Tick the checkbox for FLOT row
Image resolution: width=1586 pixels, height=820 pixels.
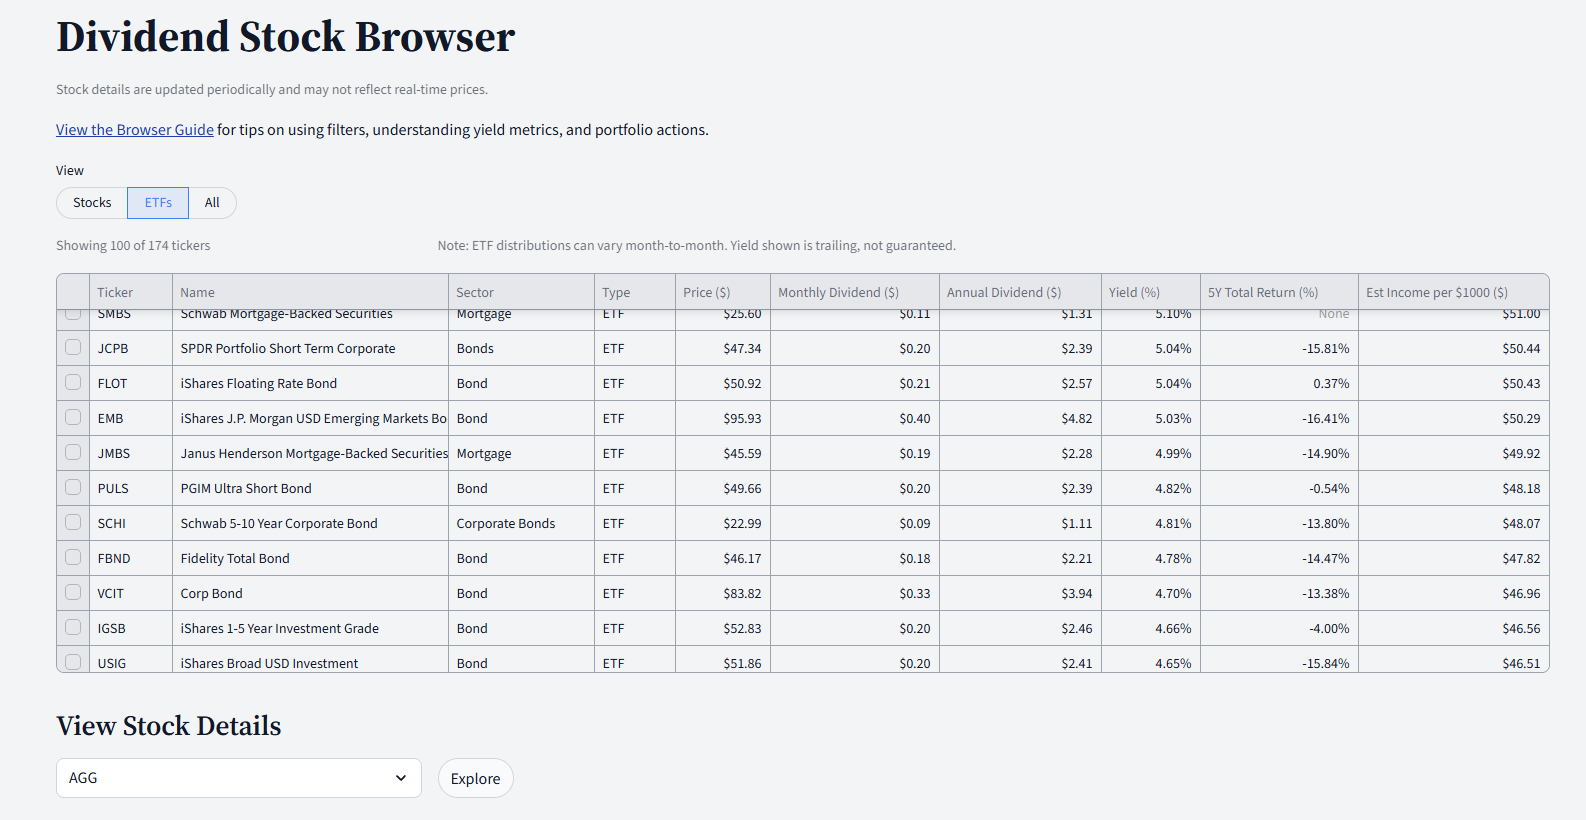point(73,382)
